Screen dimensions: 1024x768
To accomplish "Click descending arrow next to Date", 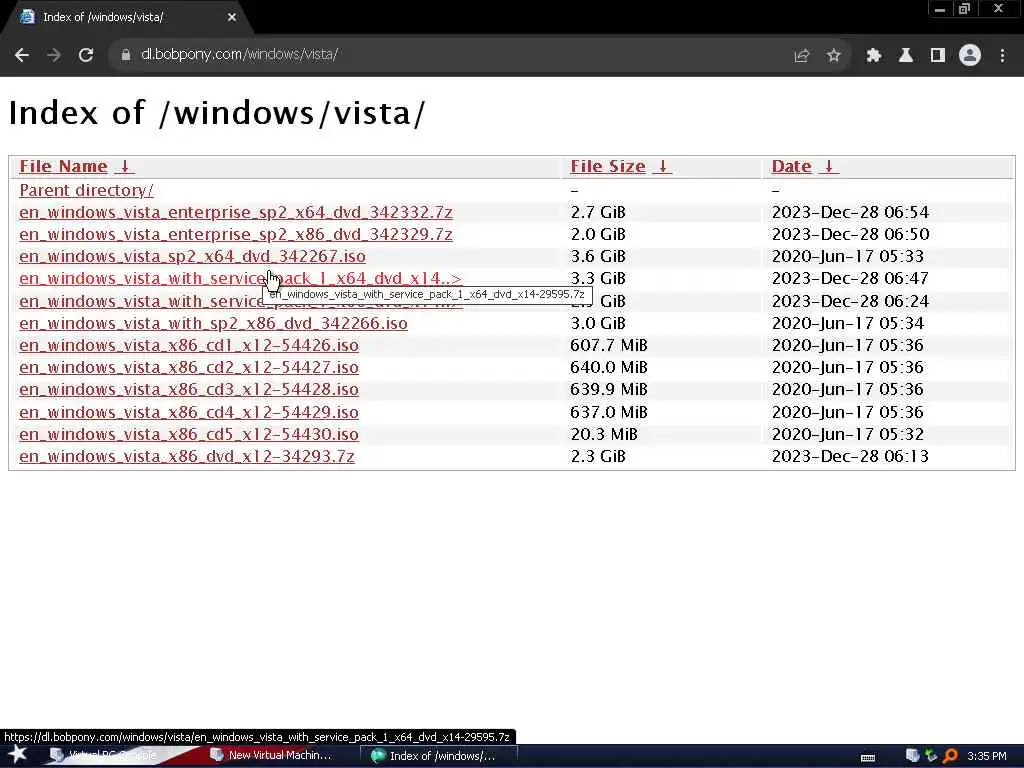I will [829, 167].
